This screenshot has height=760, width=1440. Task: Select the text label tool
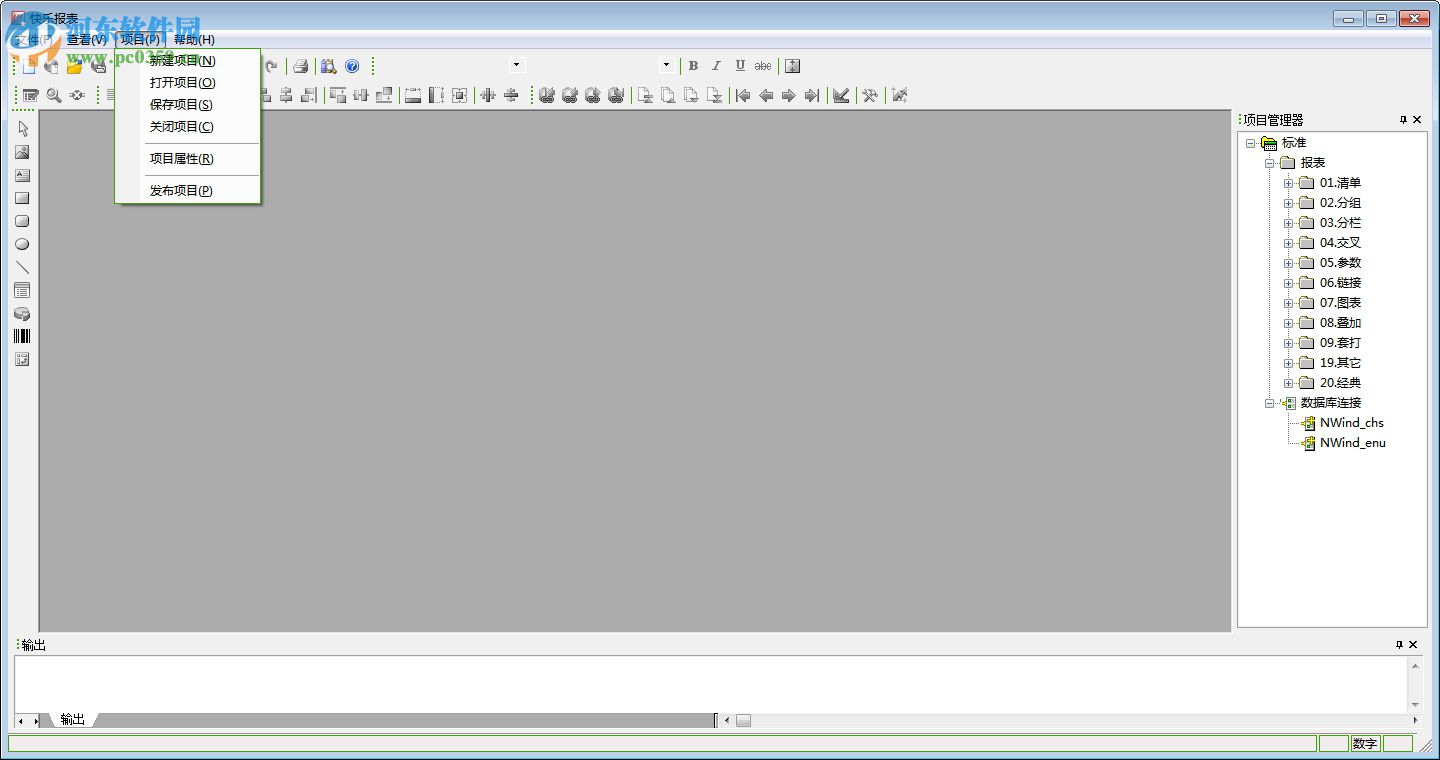(x=22, y=175)
